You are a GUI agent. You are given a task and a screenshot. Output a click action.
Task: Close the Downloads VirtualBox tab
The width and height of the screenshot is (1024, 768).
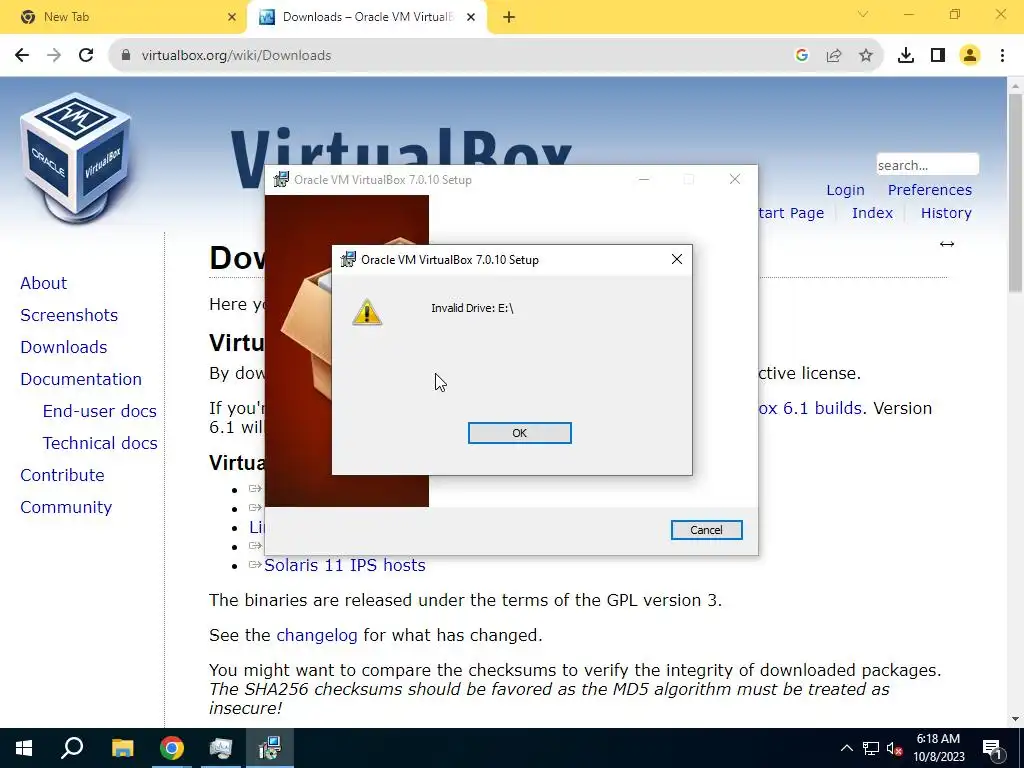[470, 17]
